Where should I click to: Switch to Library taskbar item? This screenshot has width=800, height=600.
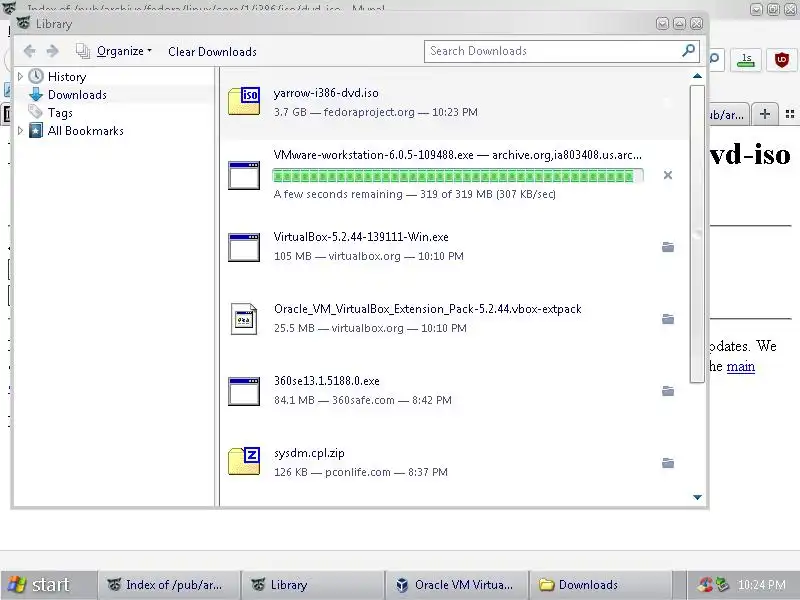(312, 585)
